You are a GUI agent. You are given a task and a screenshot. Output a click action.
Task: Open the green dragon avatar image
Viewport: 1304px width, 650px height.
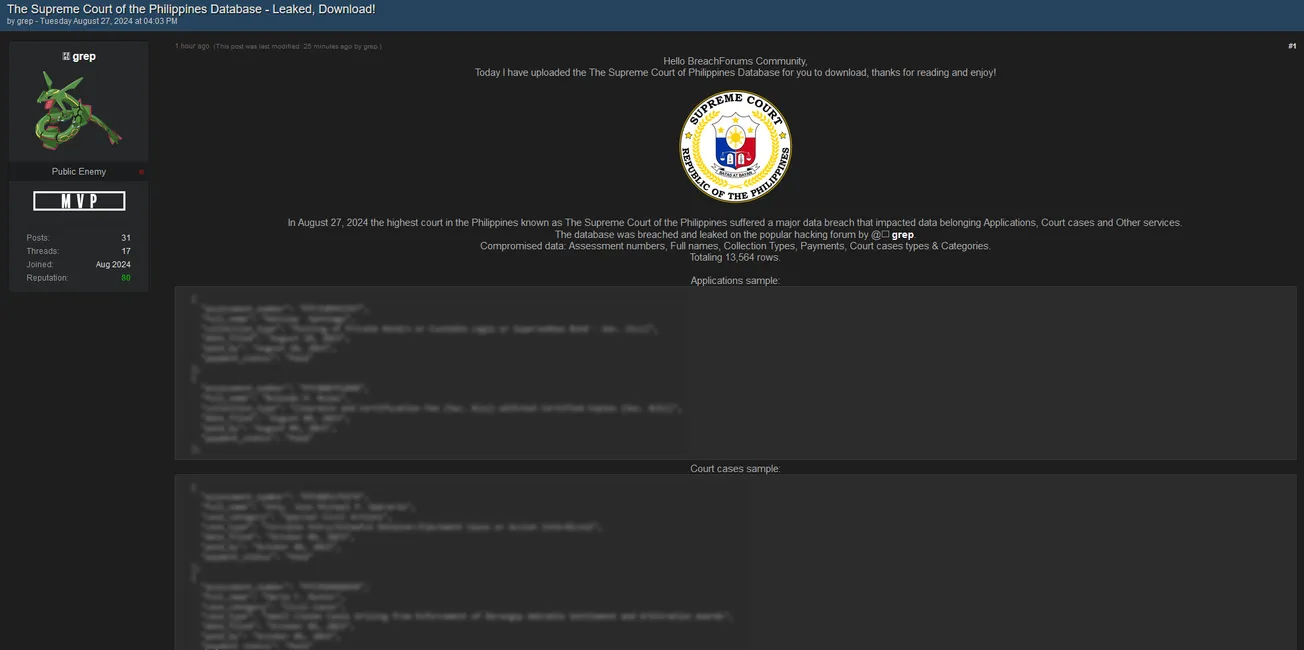[78, 109]
